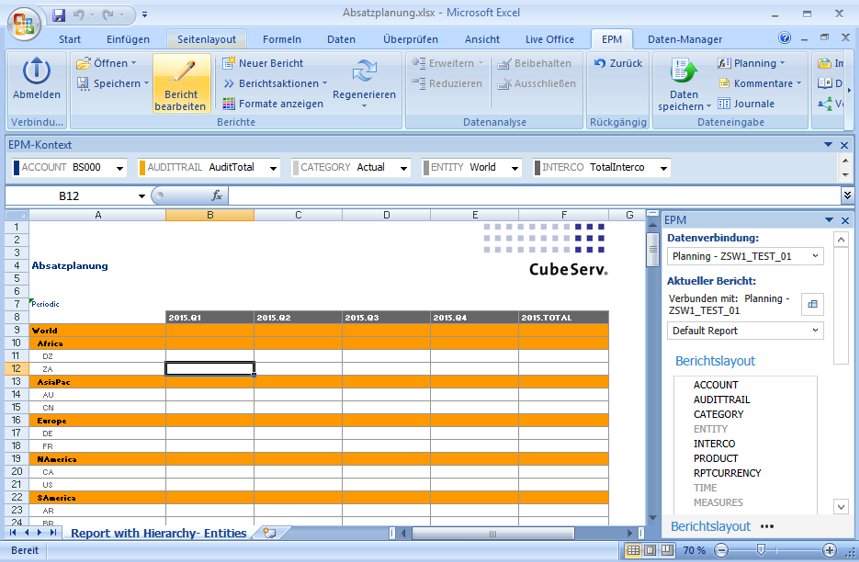Expand the formula bar
Screen dimensions: 859x562
(847, 195)
